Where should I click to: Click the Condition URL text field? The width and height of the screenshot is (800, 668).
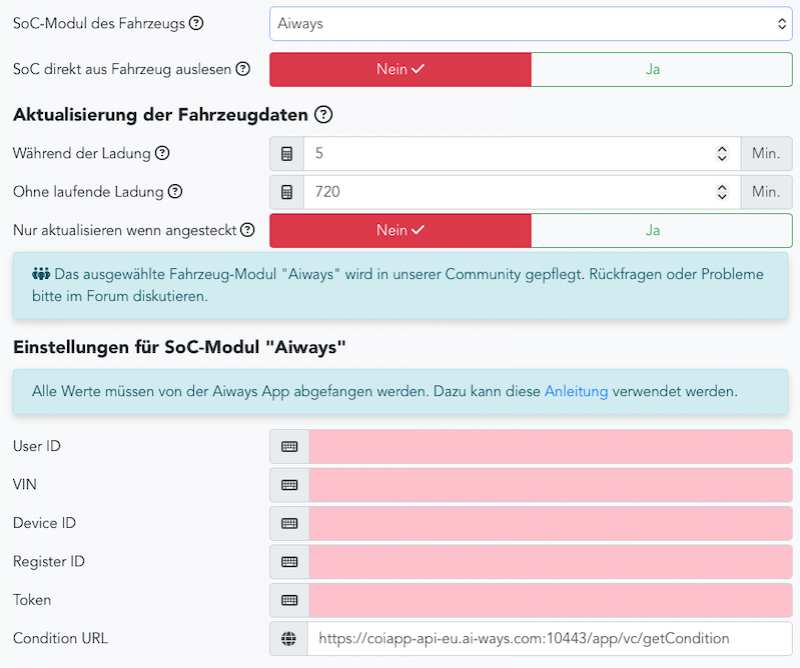[x=550, y=638]
